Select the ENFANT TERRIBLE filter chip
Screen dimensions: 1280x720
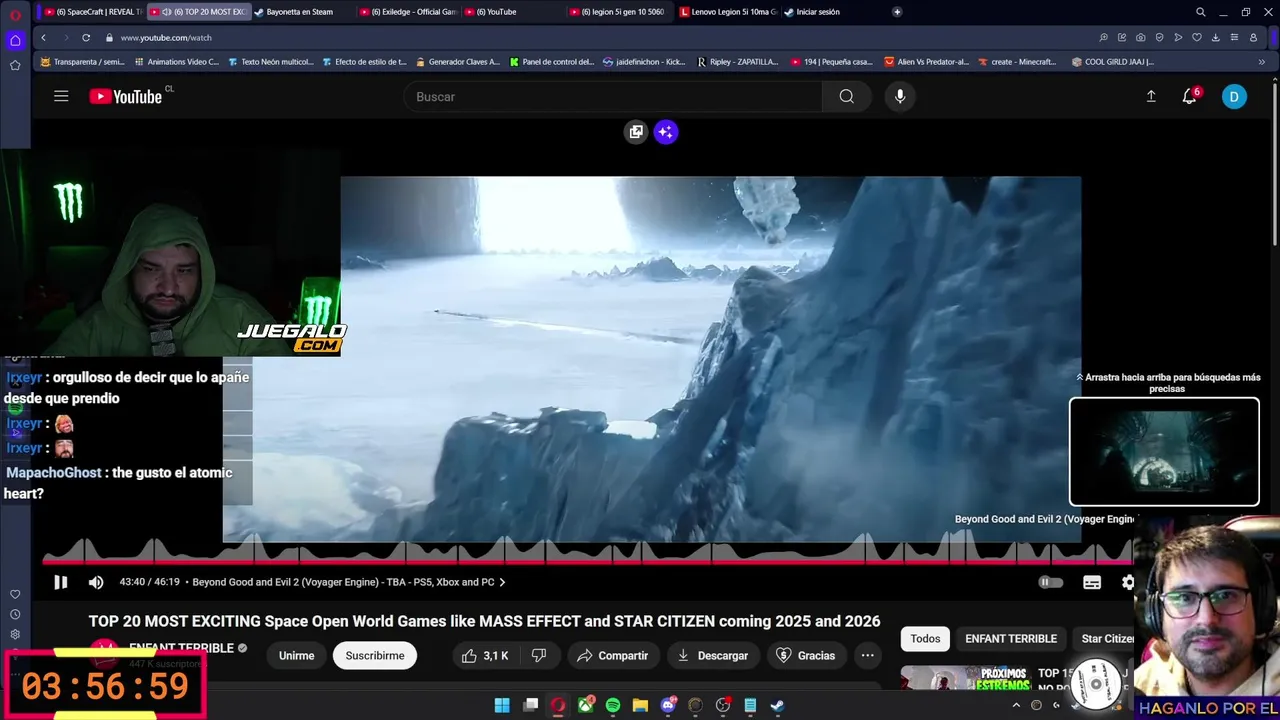1011,638
